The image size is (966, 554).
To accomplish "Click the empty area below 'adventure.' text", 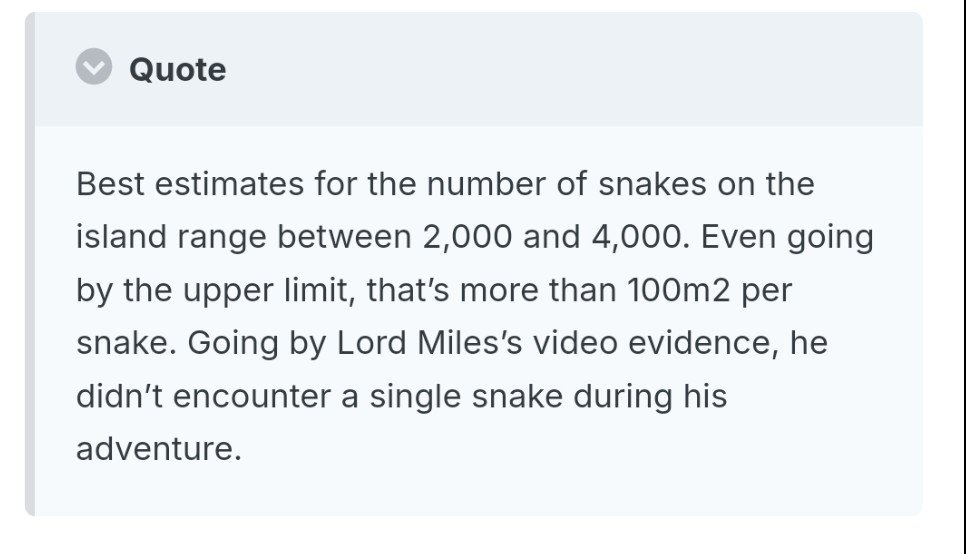I will point(479,491).
